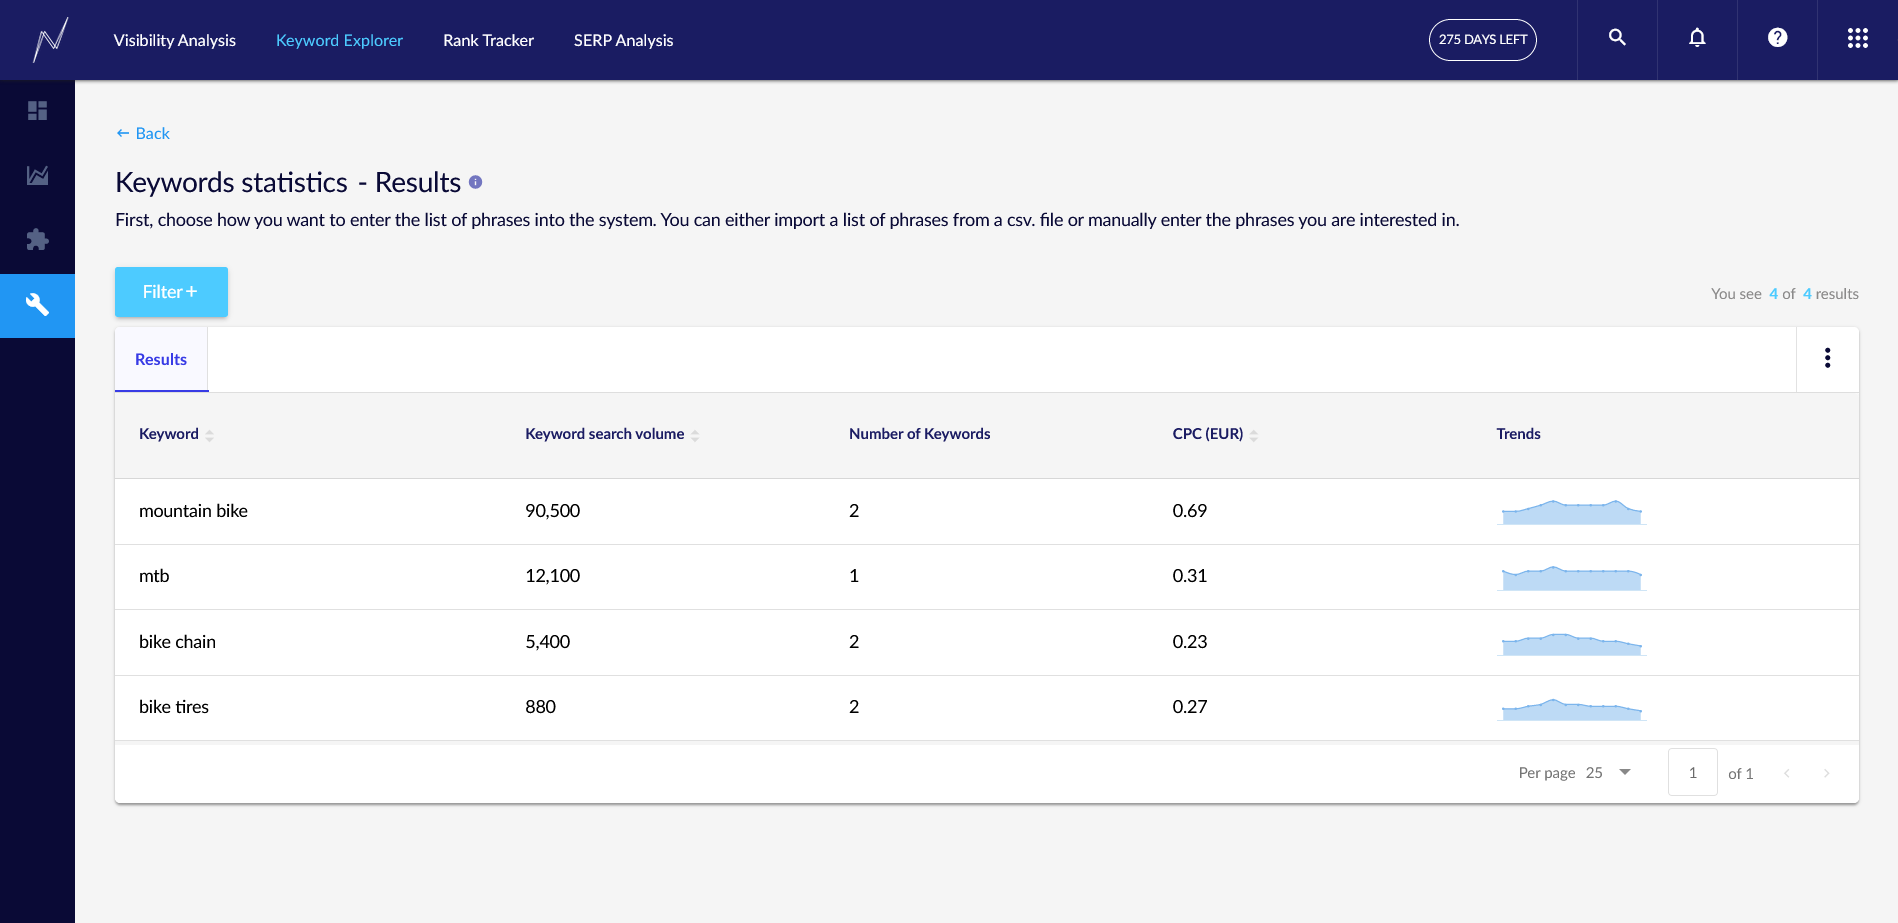Viewport: 1898px width, 923px height.
Task: Open the dashboard grid icon in the sidebar
Action: click(37, 111)
